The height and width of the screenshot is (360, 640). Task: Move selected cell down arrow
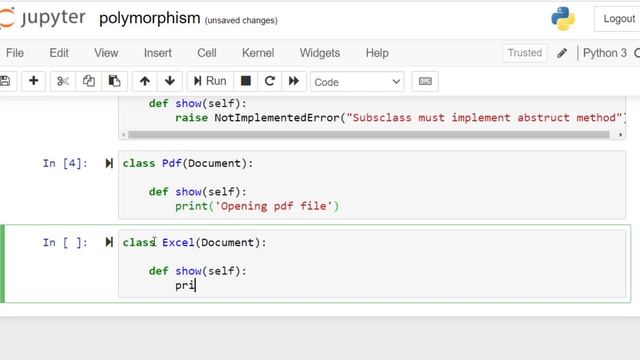pos(170,81)
